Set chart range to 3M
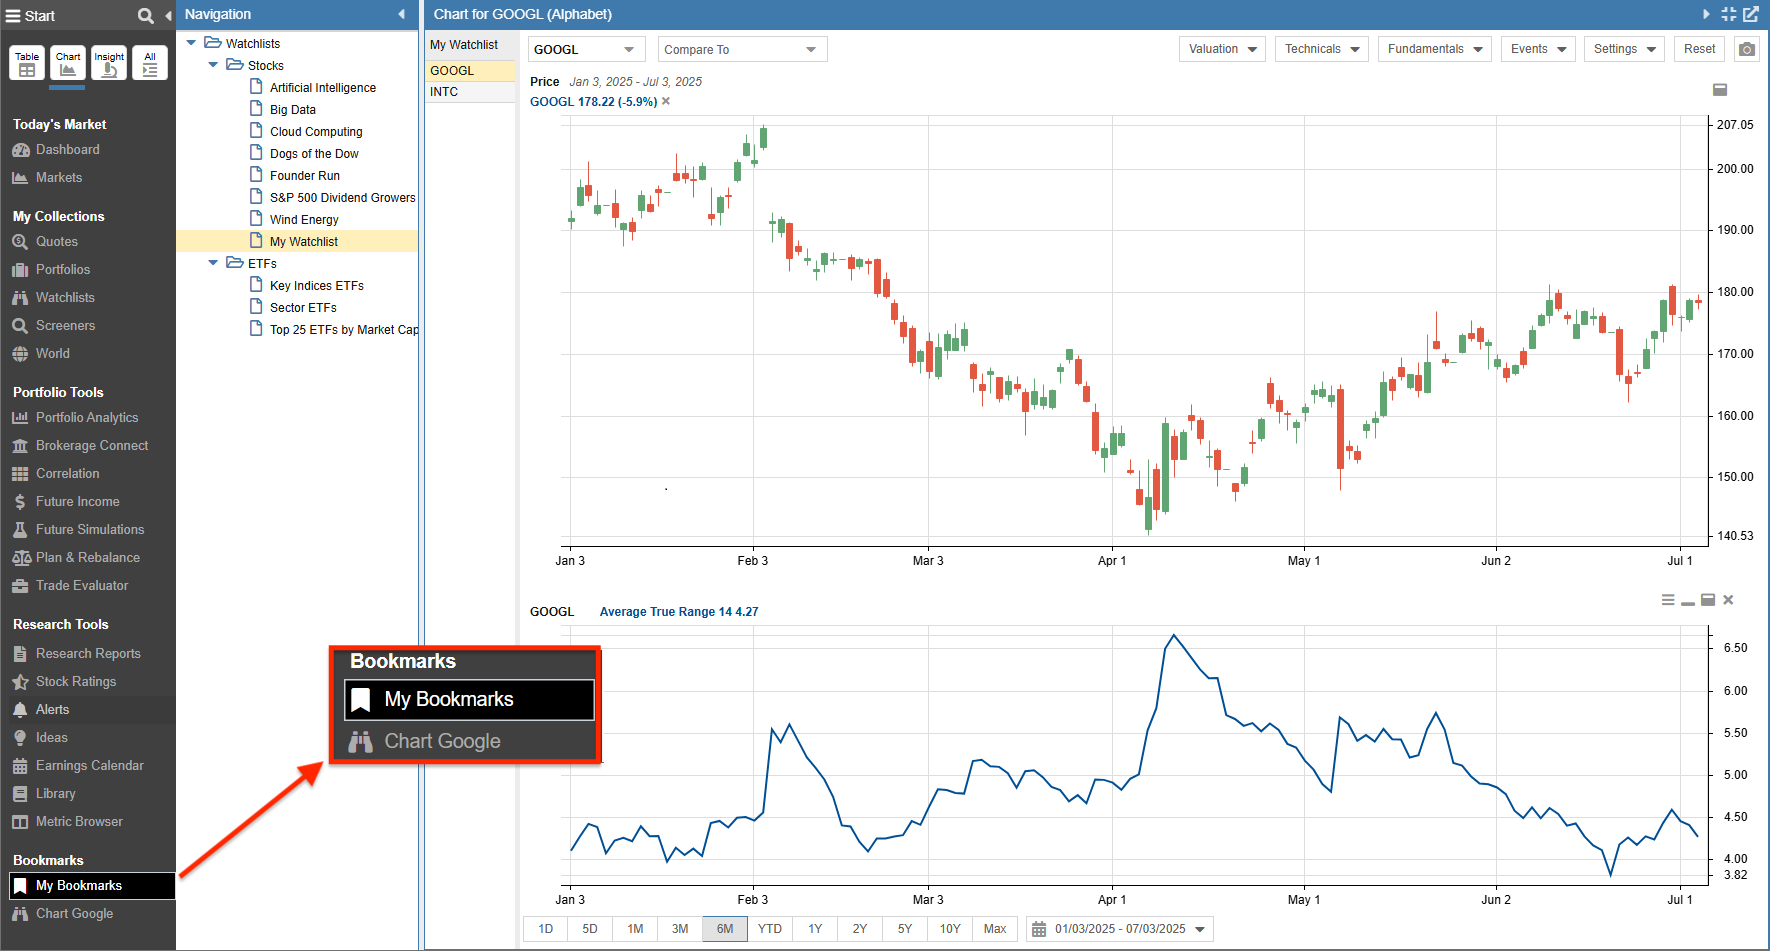Image resolution: width=1771 pixels, height=952 pixels. point(680,929)
